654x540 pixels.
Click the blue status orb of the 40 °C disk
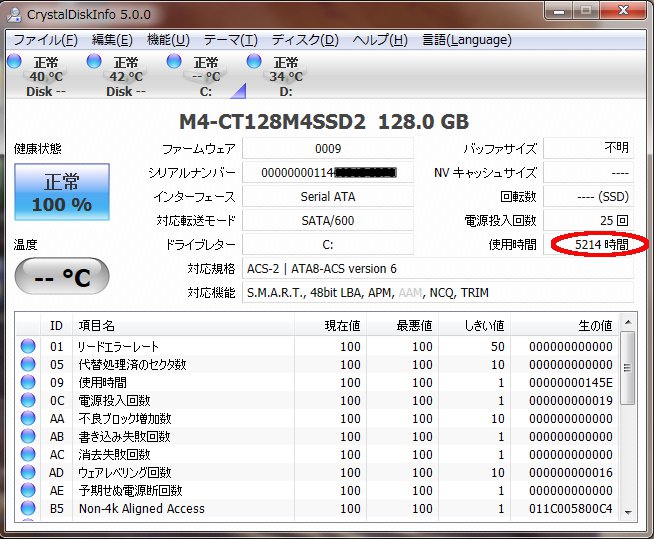coord(15,61)
